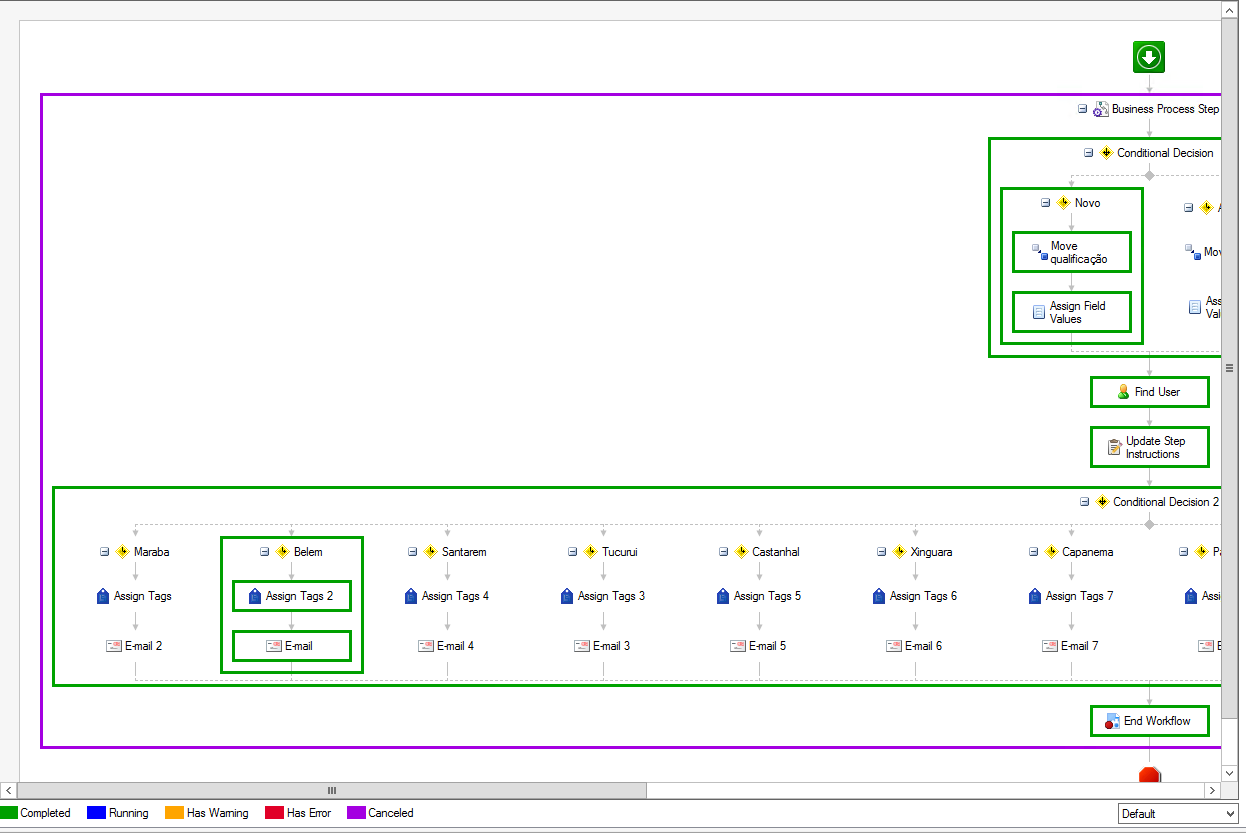Collapse the Xinguara branch
1246x833 pixels.
[881, 551]
